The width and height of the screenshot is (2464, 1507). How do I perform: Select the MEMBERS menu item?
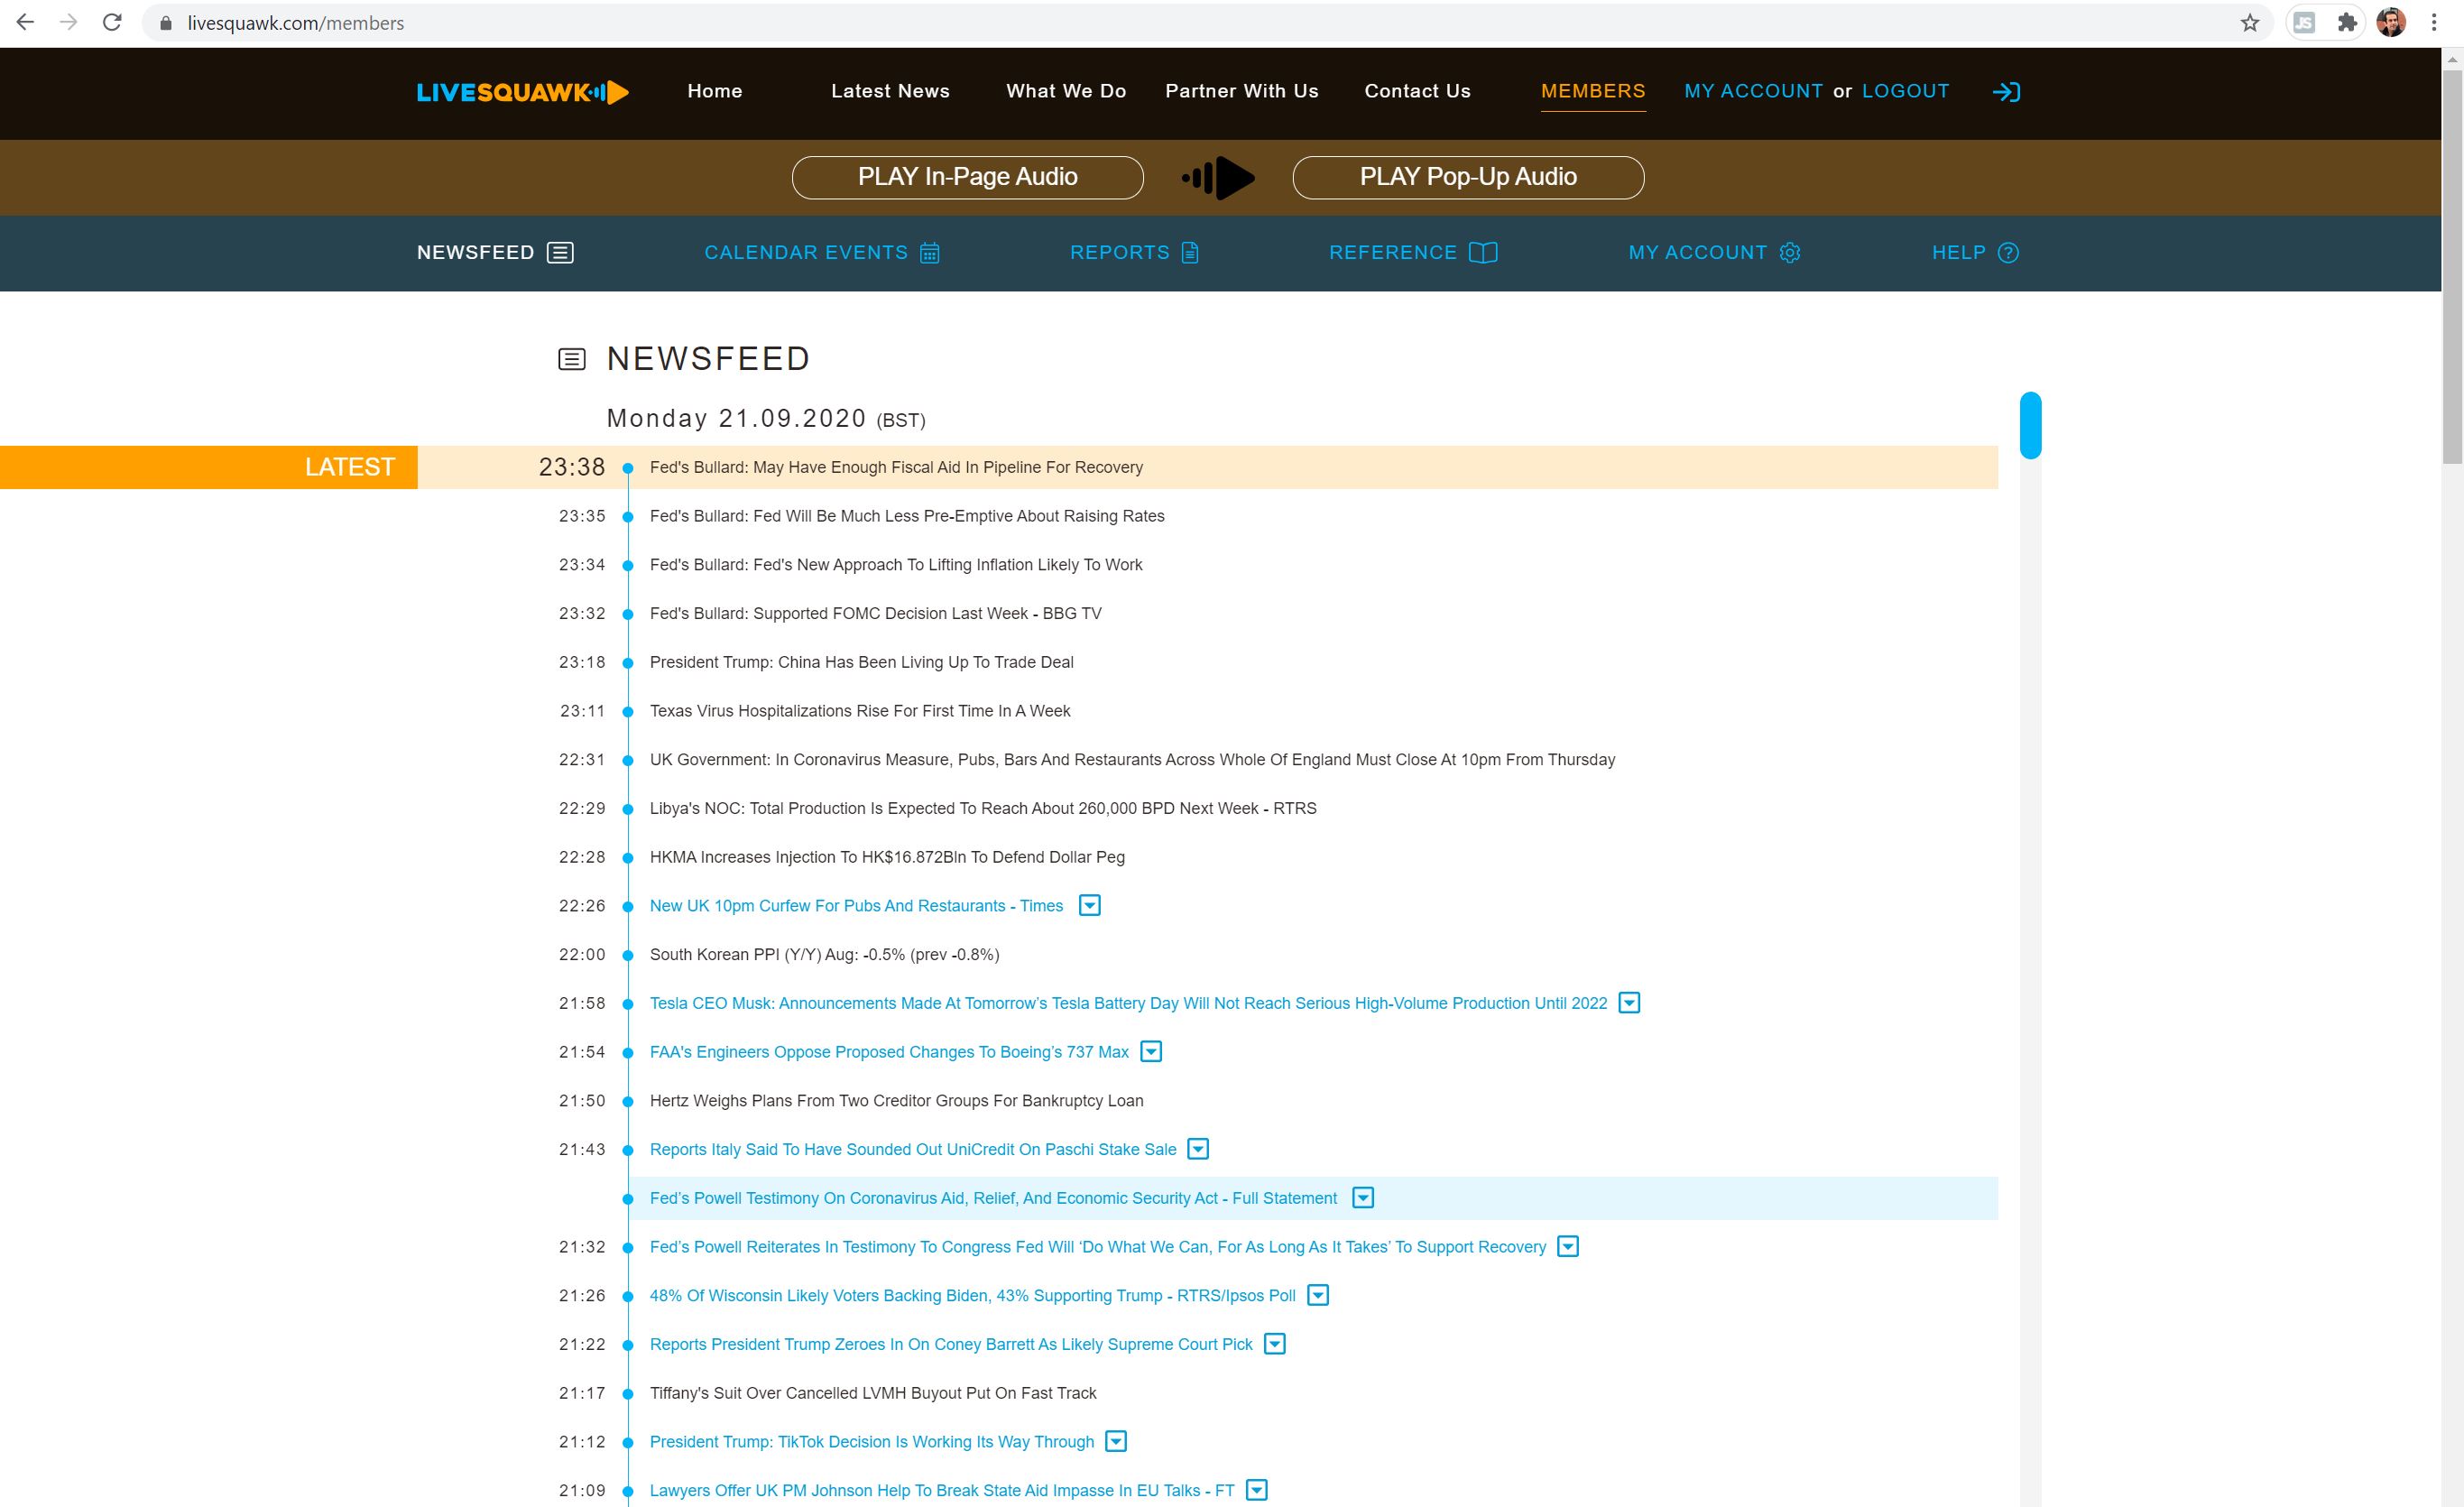(1593, 91)
